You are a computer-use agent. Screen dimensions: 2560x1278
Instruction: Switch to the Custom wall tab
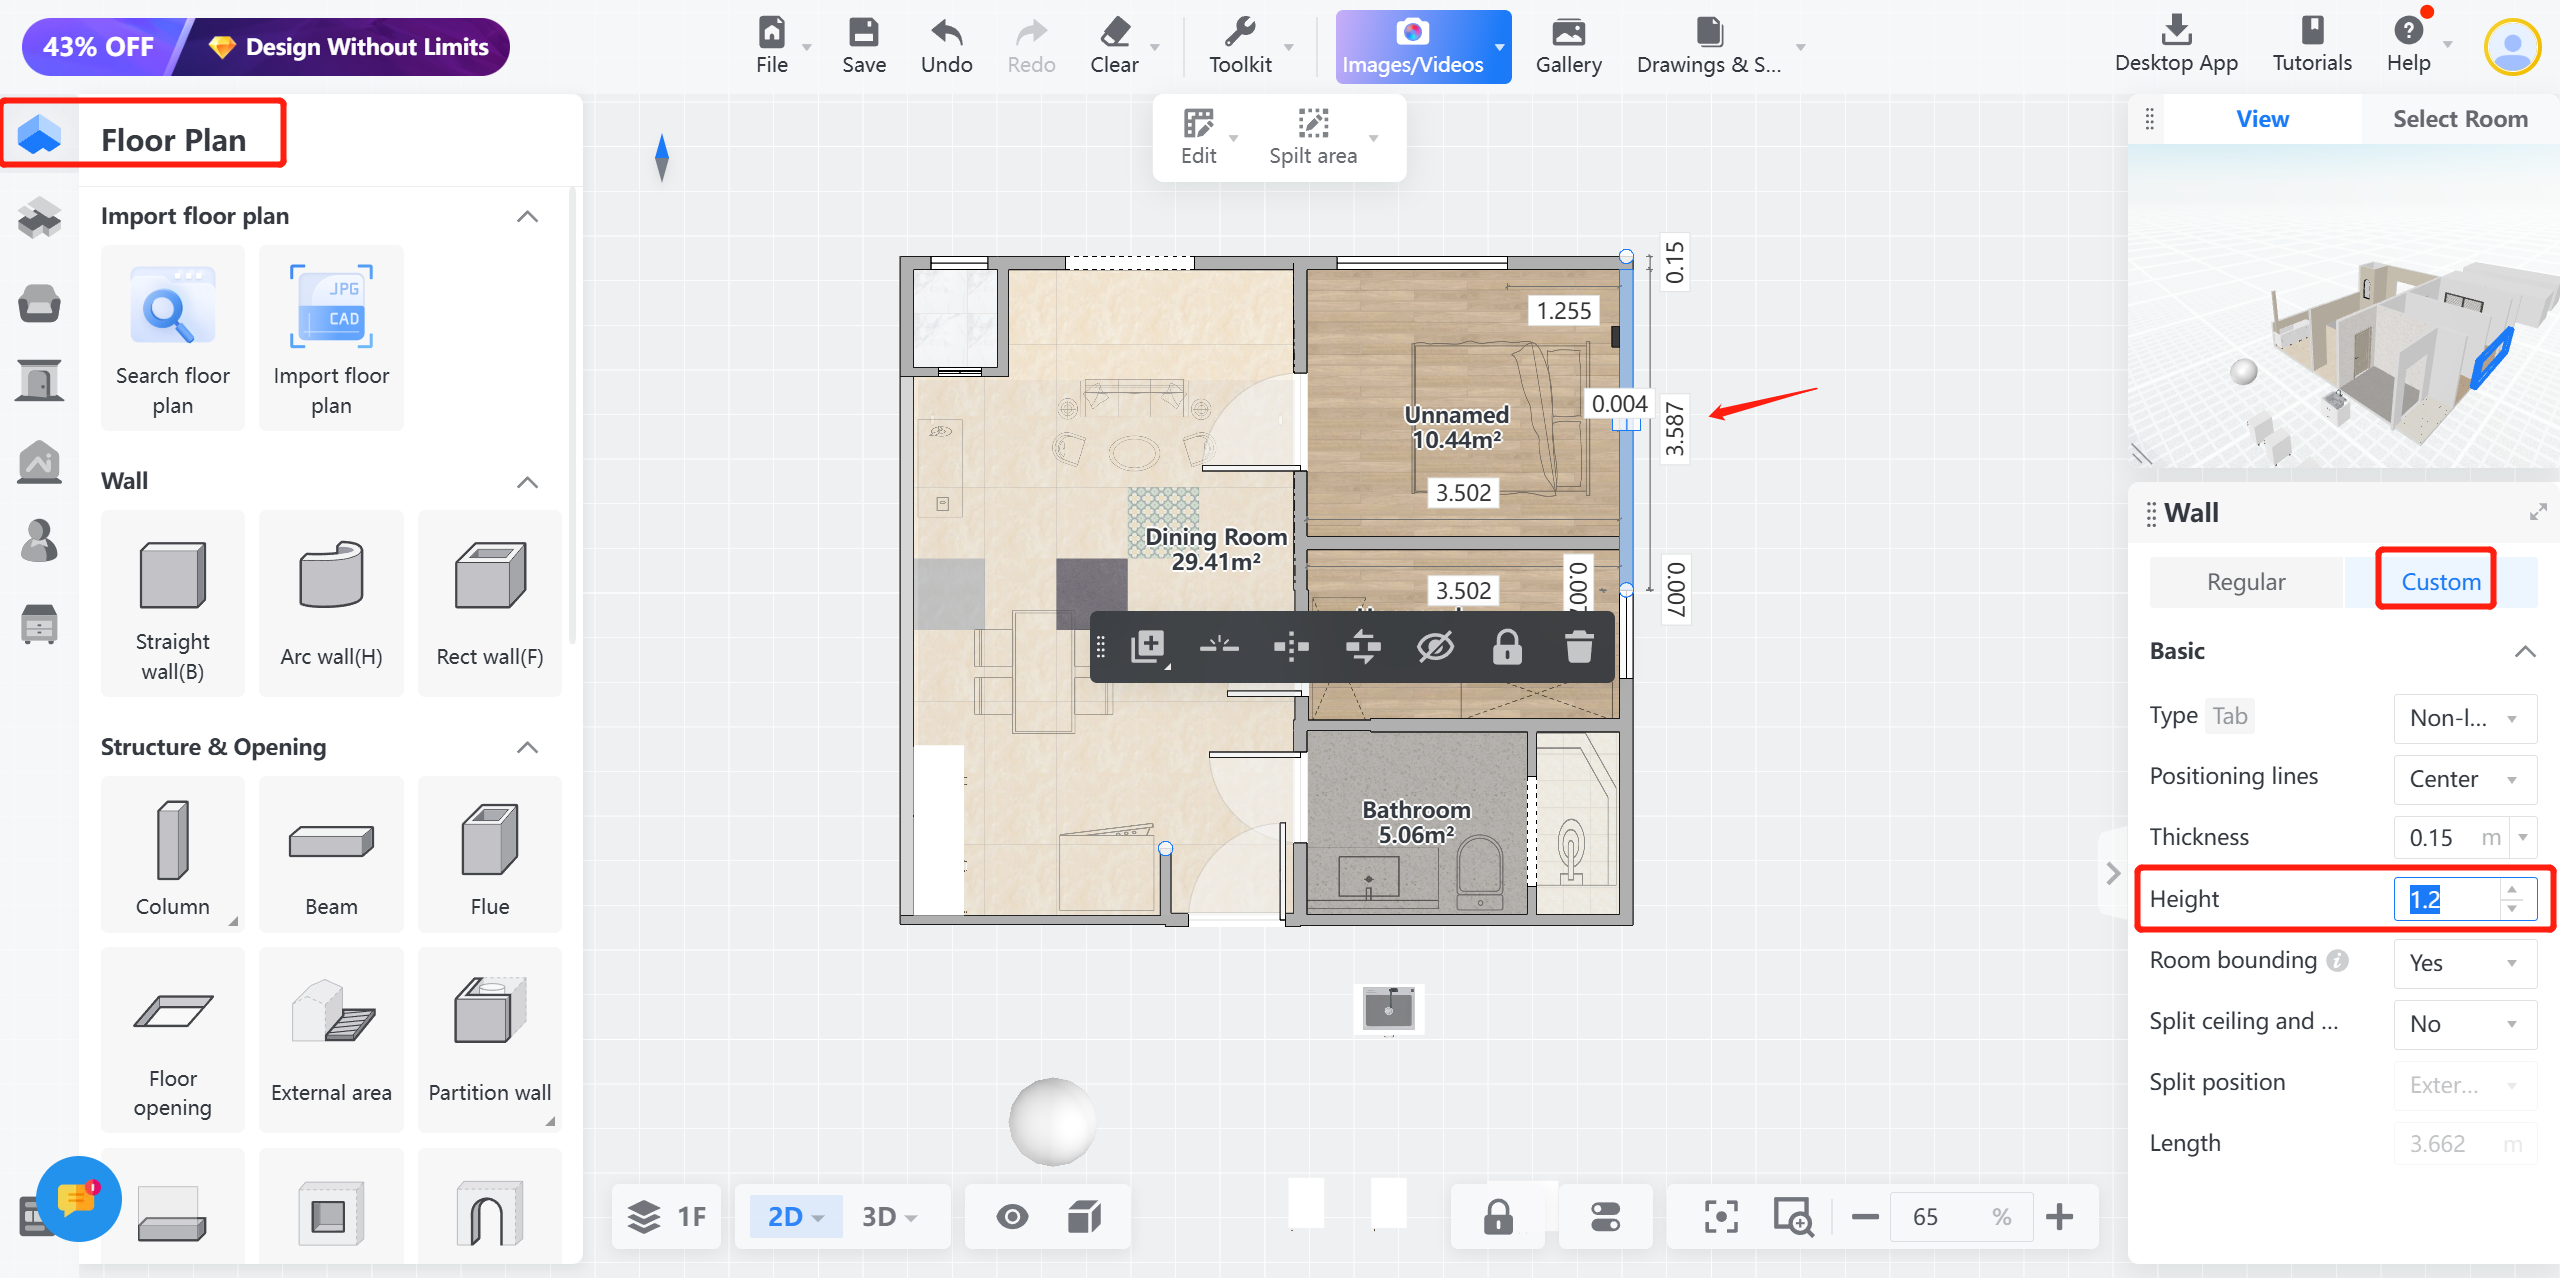(x=2440, y=581)
